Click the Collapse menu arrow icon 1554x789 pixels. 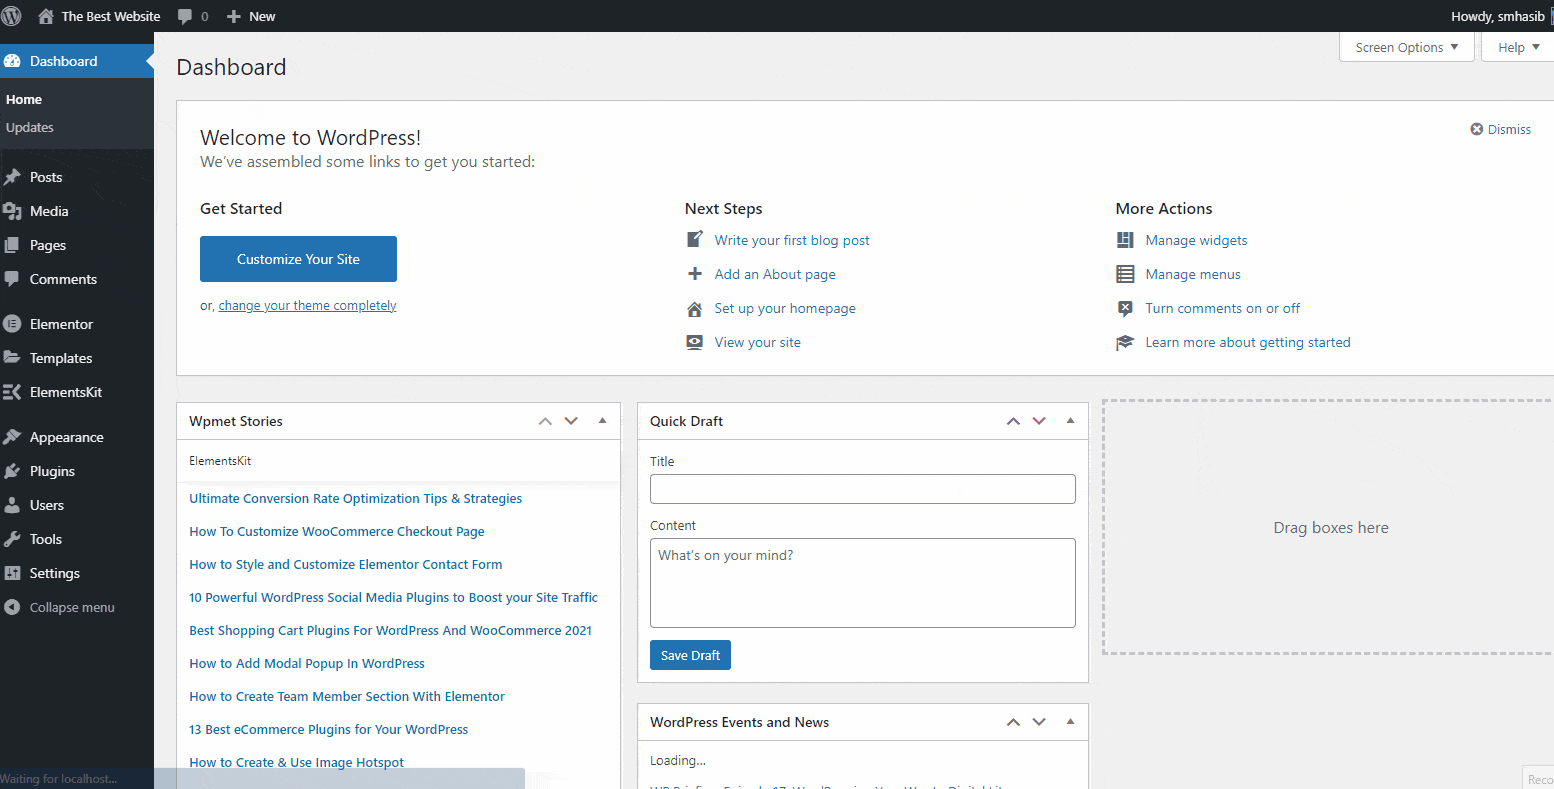point(12,607)
